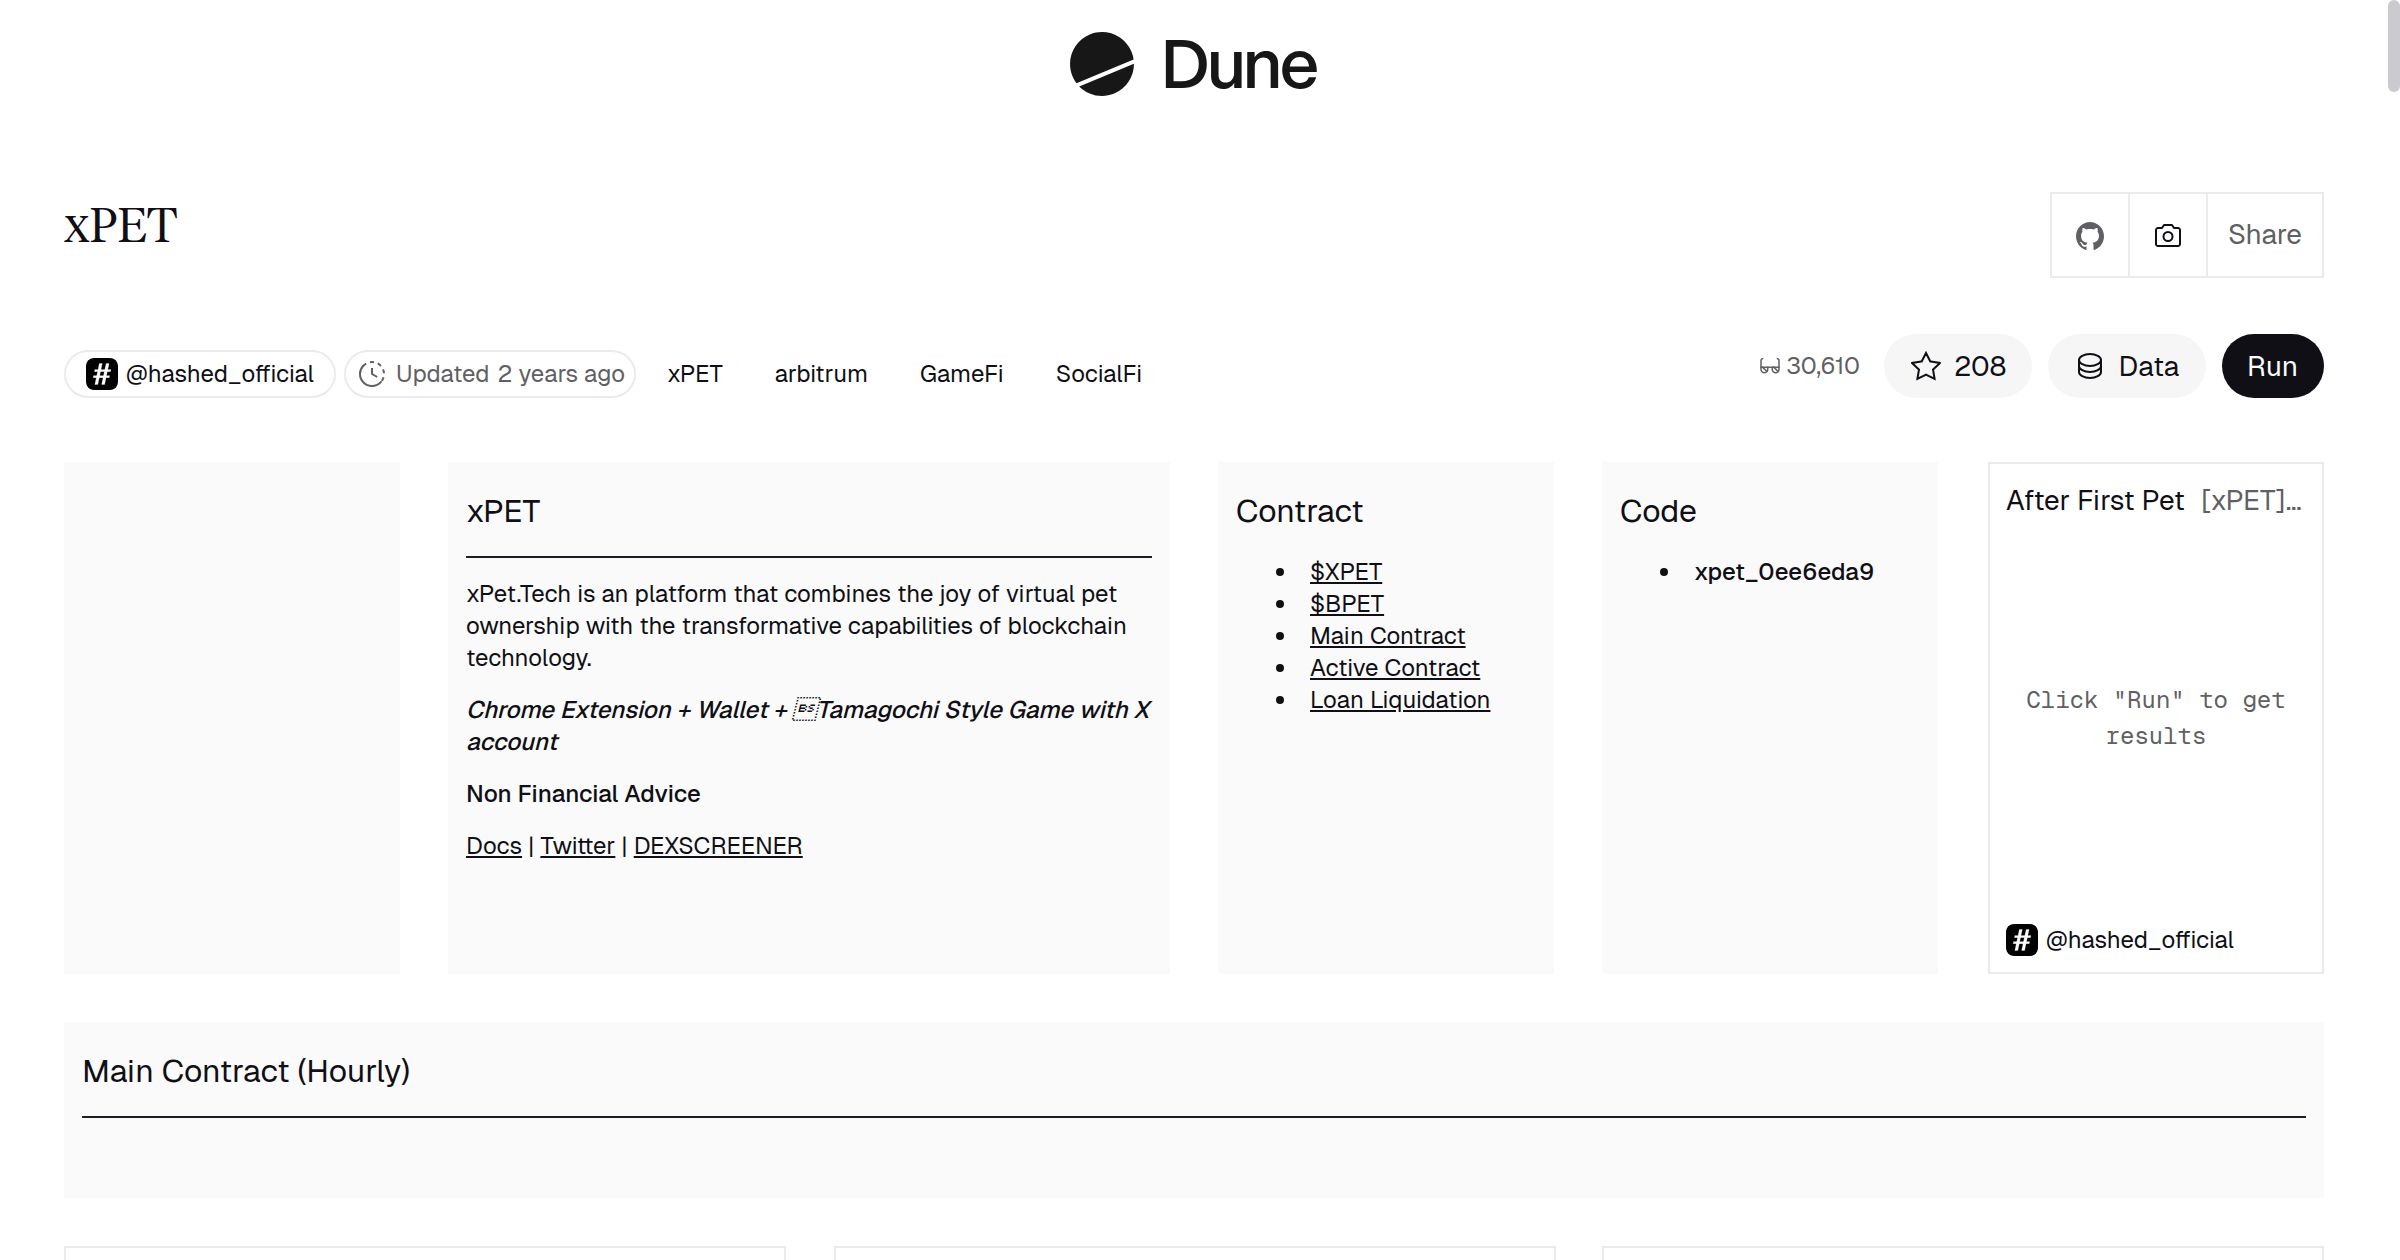Viewport: 2400px width, 1260px height.
Task: Select the GameFi tag
Action: point(961,374)
